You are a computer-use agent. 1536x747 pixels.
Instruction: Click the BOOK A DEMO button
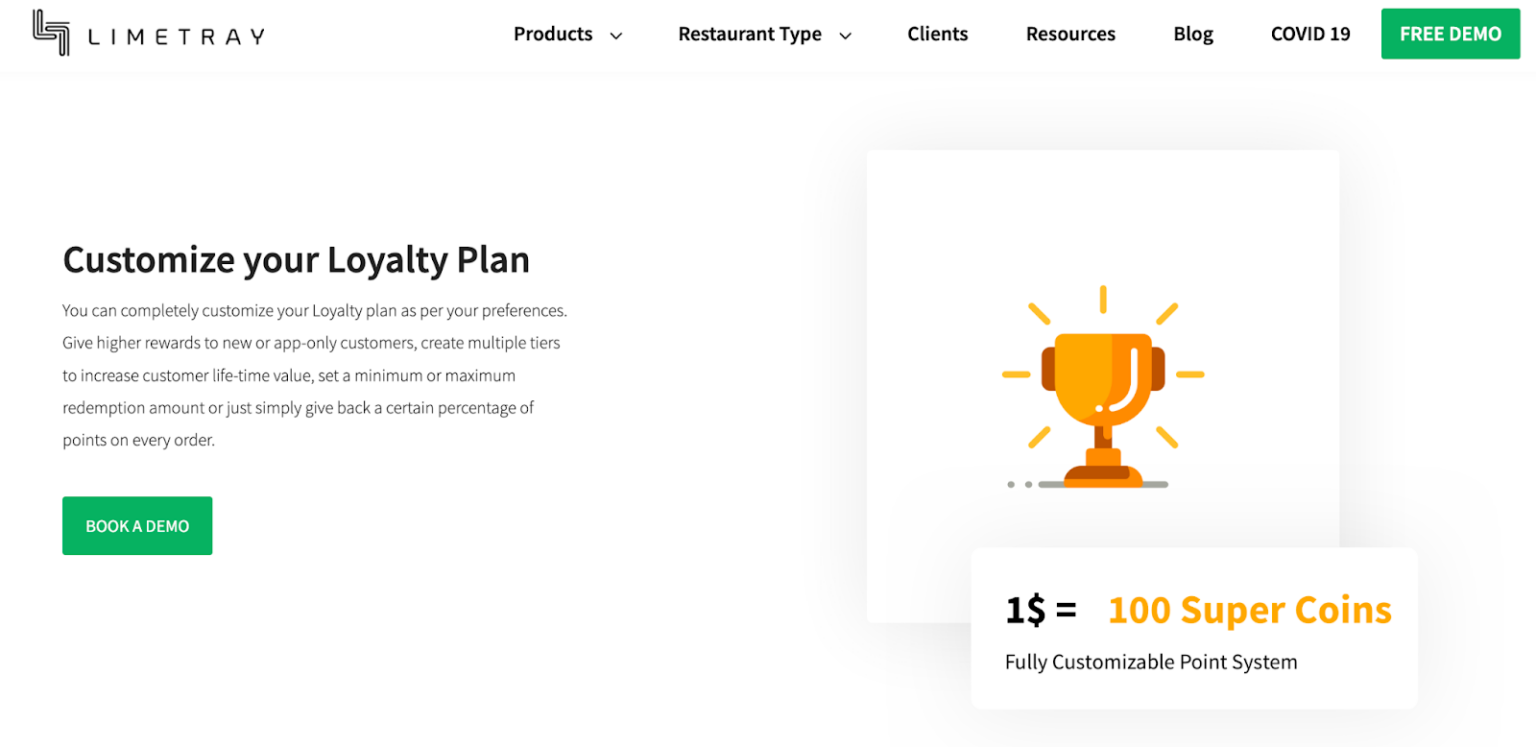pos(137,526)
